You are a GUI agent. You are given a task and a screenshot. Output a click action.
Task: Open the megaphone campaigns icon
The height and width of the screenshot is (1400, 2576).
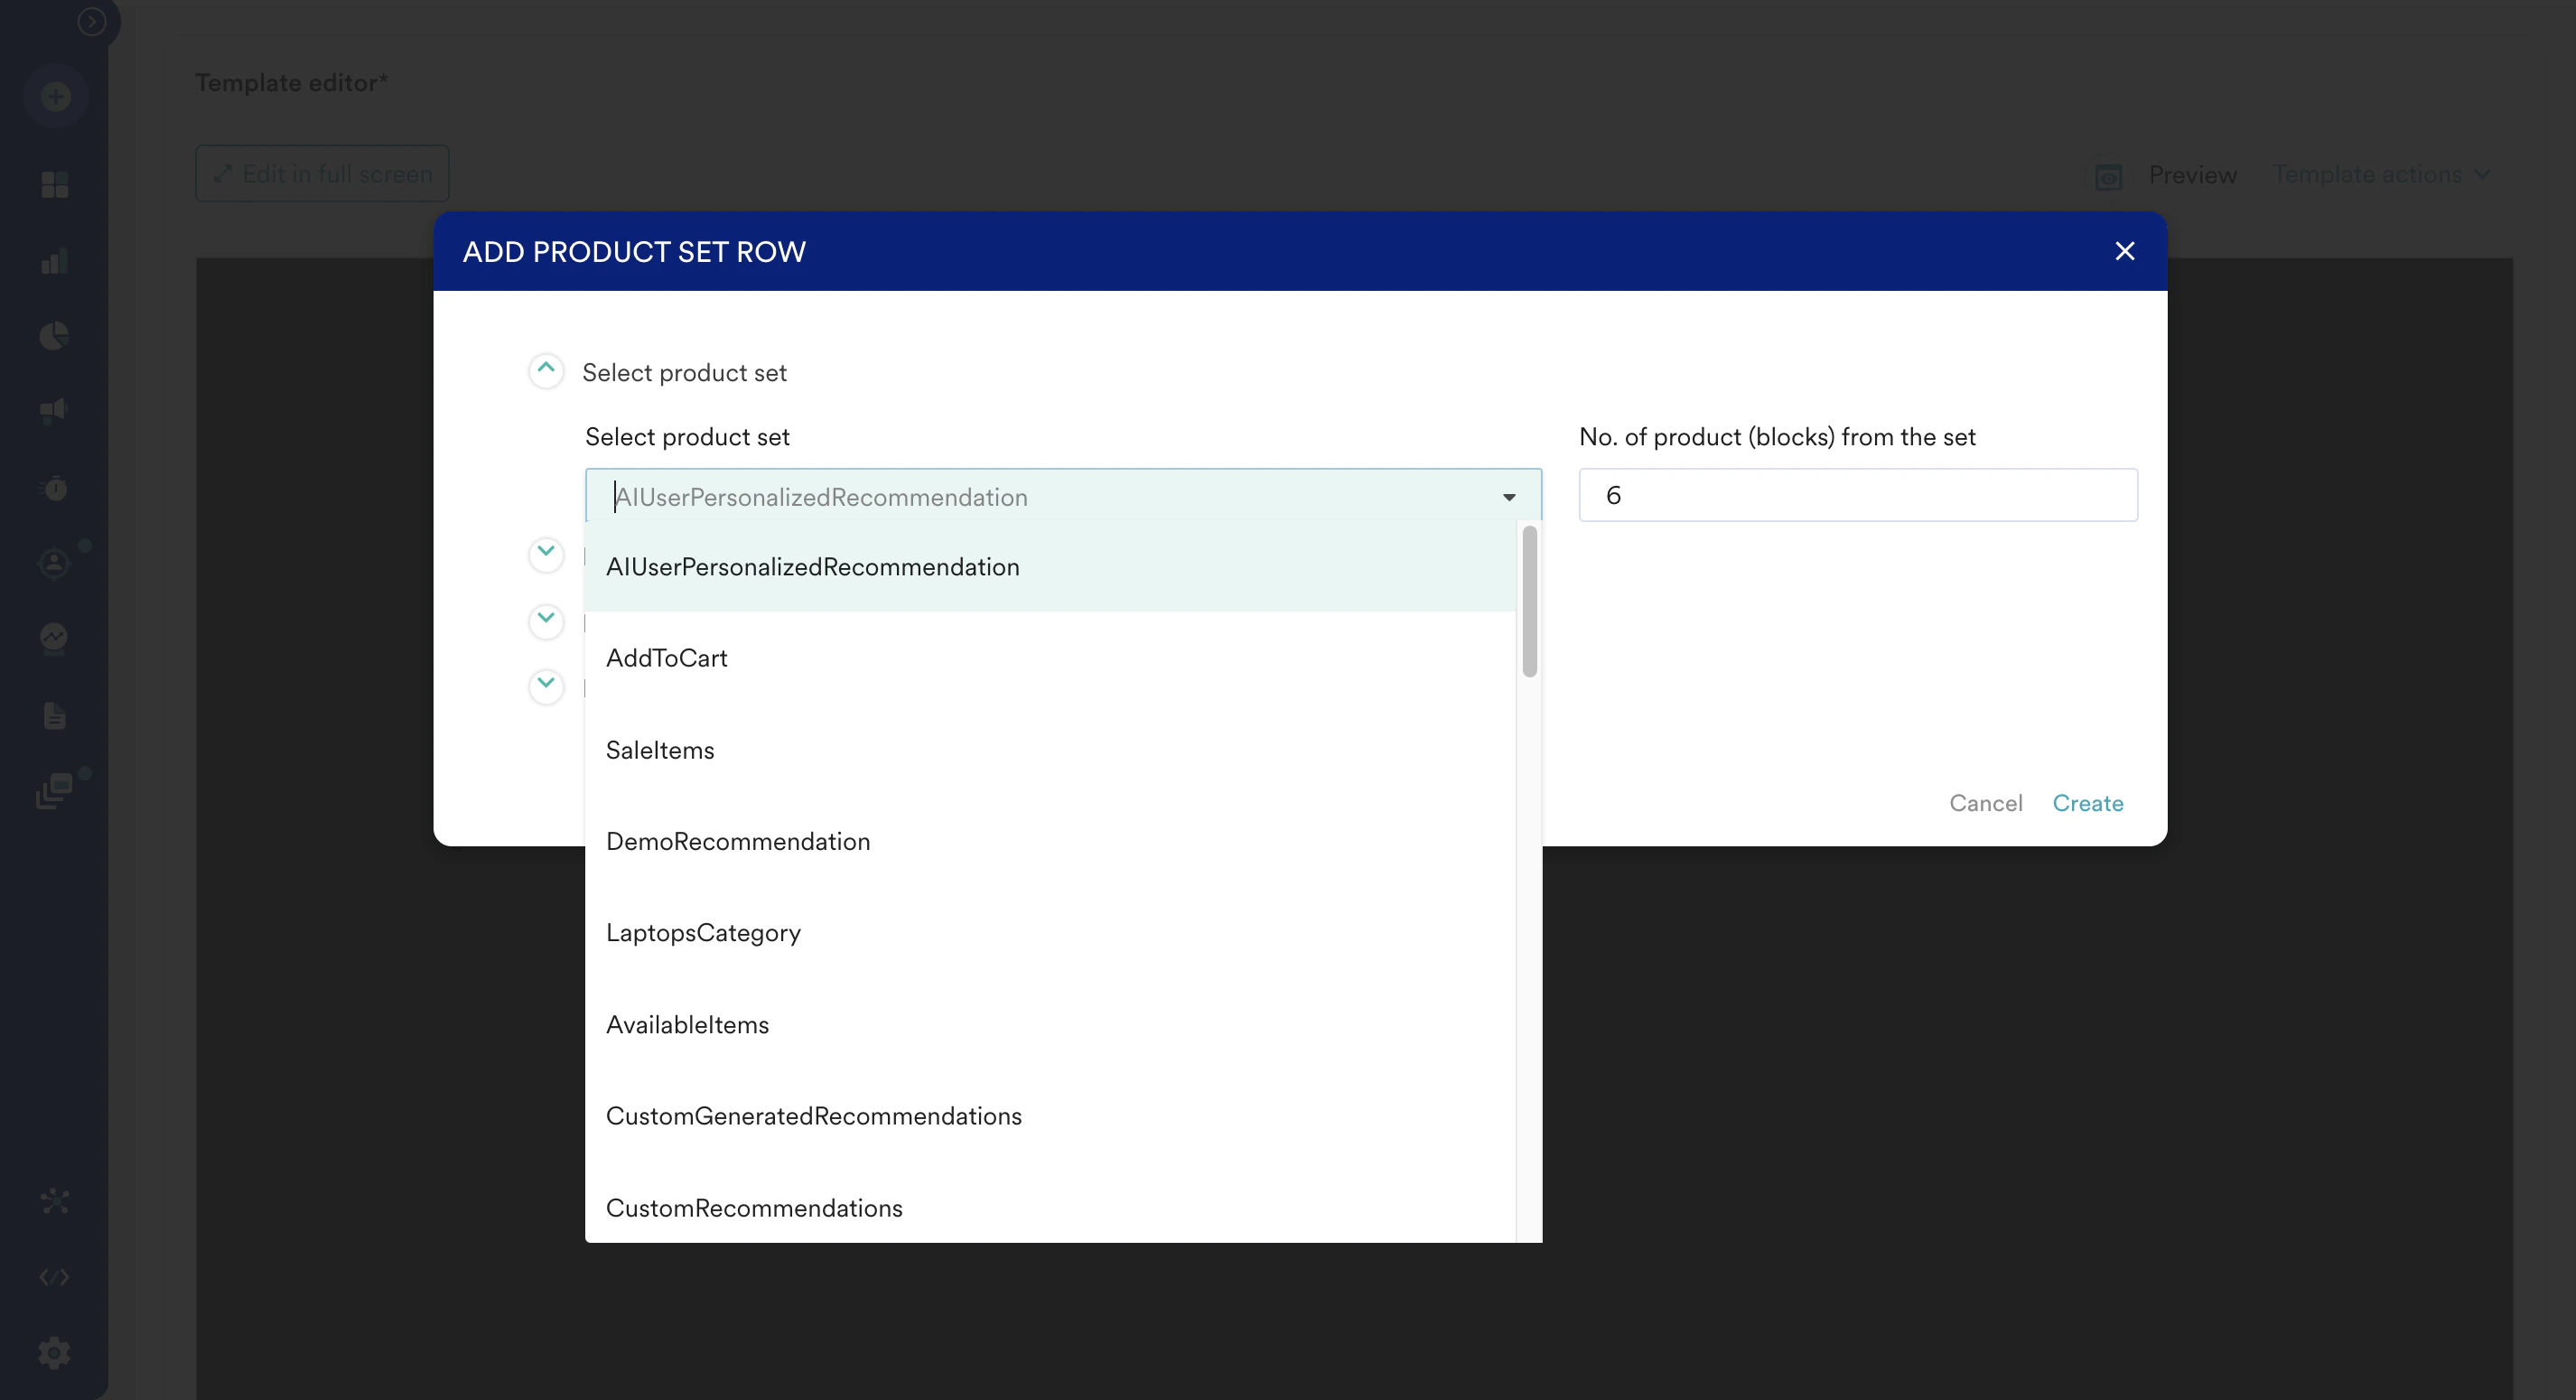(55, 411)
